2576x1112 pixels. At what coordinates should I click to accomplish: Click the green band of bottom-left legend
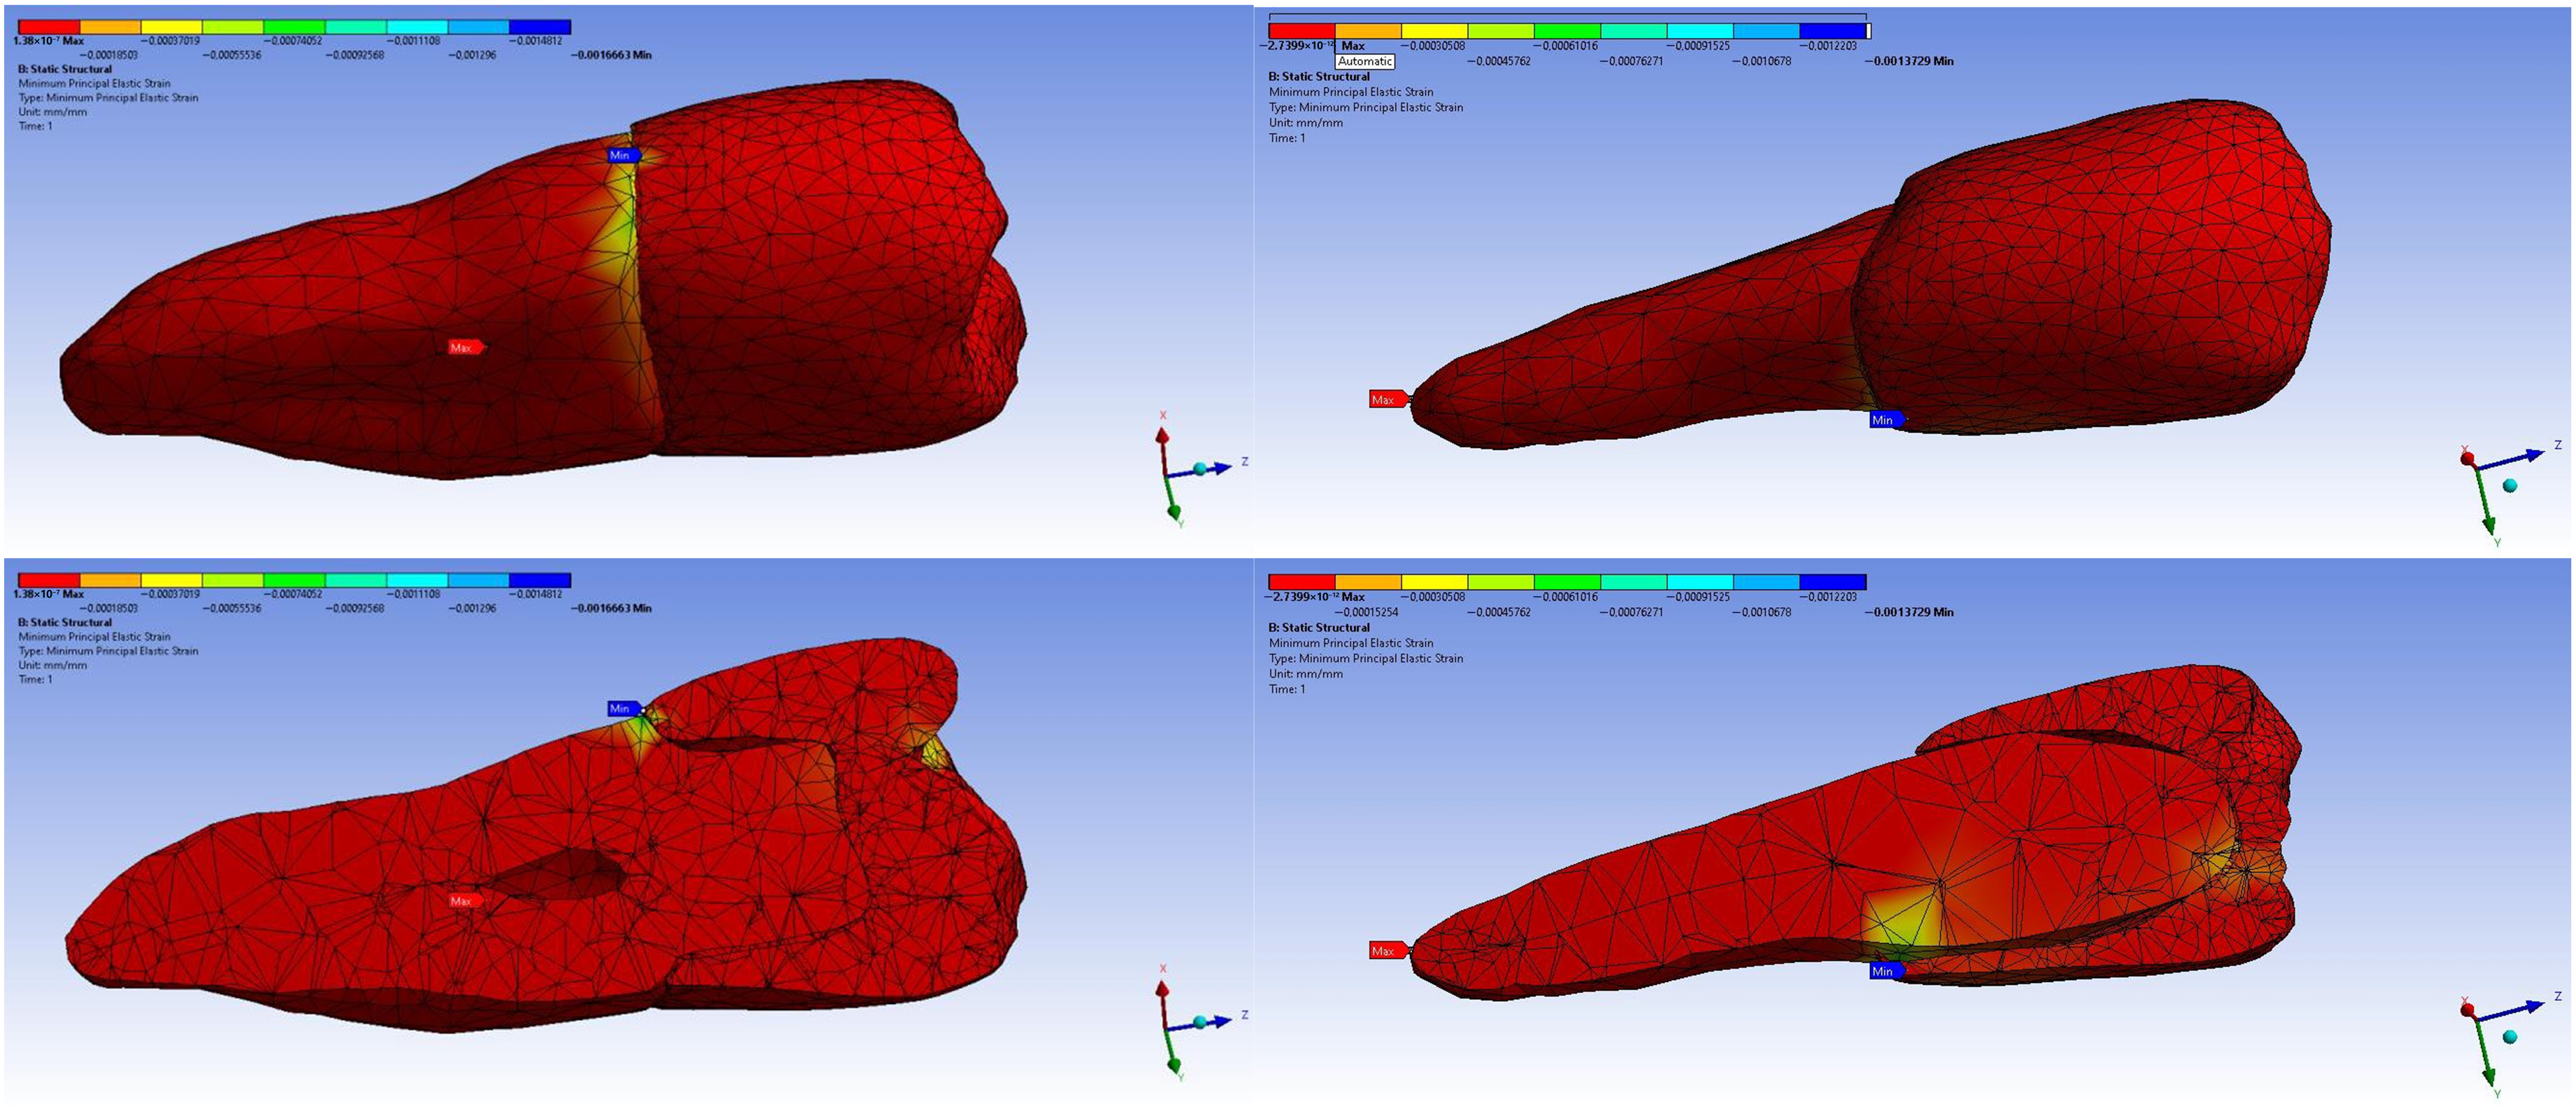click(x=295, y=580)
